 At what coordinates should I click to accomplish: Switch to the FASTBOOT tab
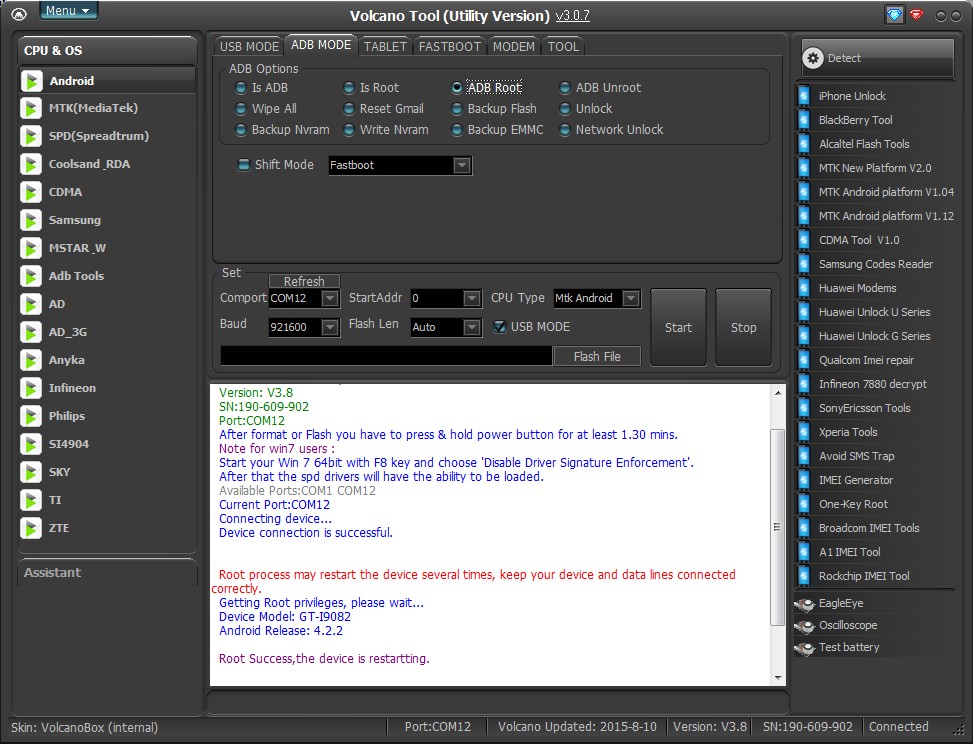(x=450, y=47)
